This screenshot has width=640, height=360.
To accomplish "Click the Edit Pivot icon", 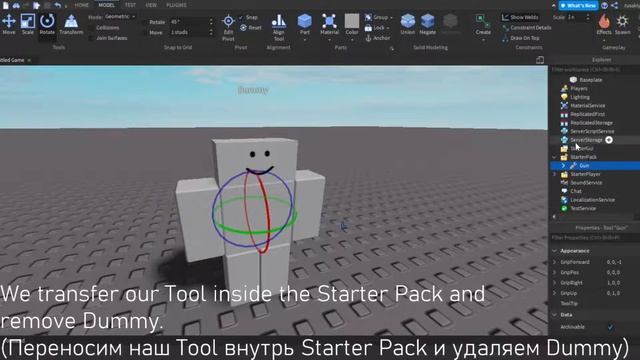I will [228, 21].
